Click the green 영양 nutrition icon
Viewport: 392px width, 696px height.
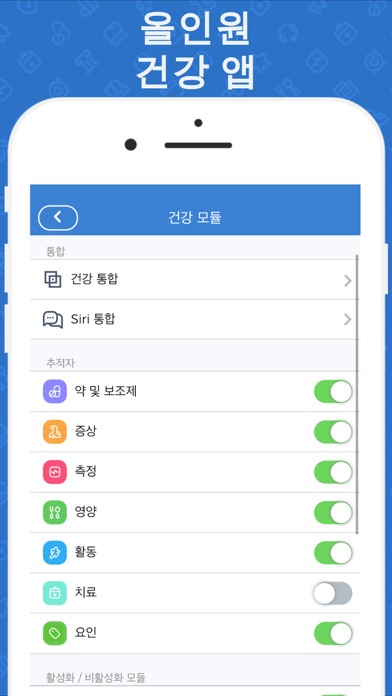(55, 512)
